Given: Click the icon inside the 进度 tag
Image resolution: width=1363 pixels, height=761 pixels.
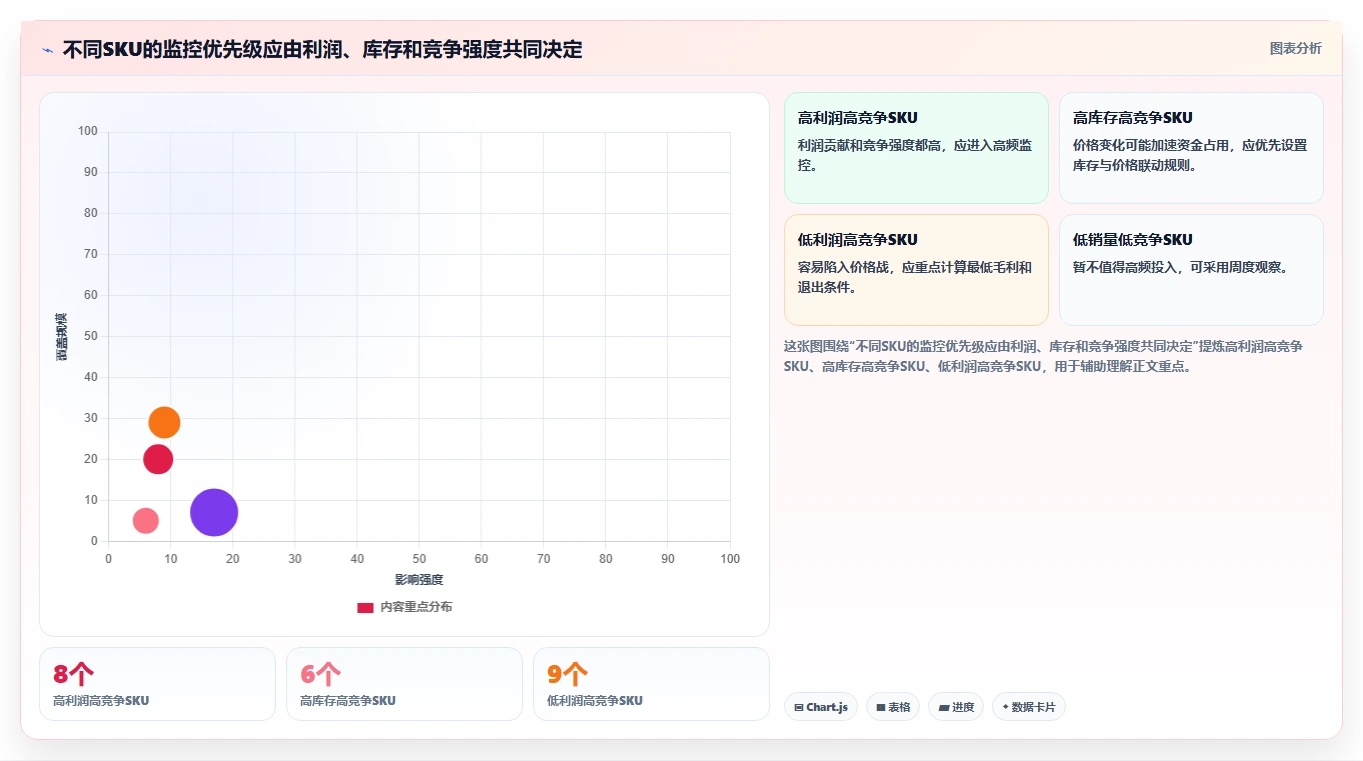Looking at the screenshot, I should tap(944, 708).
